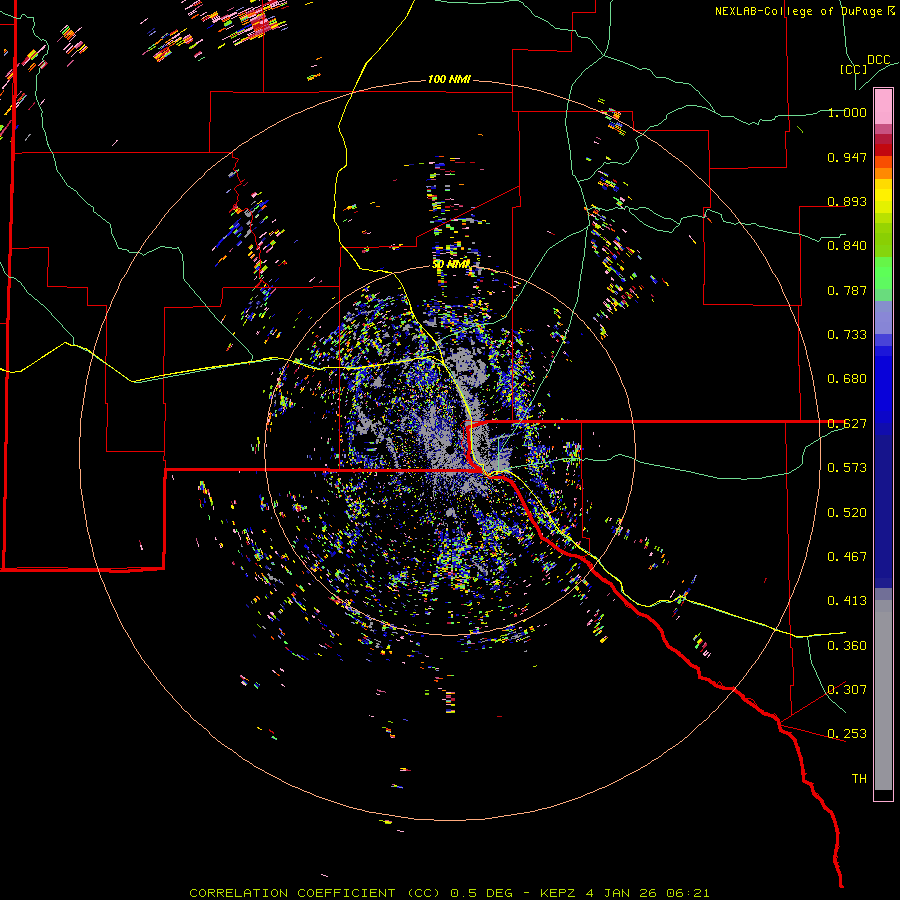
Task: Click the bright green color bar segment
Action: [x=883, y=273]
